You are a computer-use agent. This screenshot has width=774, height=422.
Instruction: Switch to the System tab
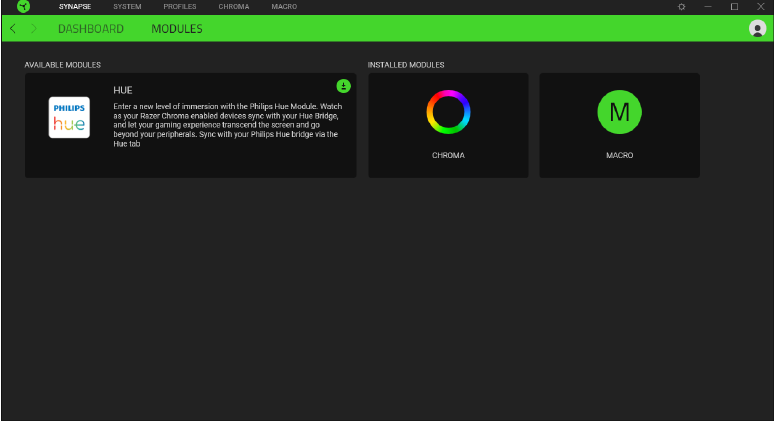[127, 7]
